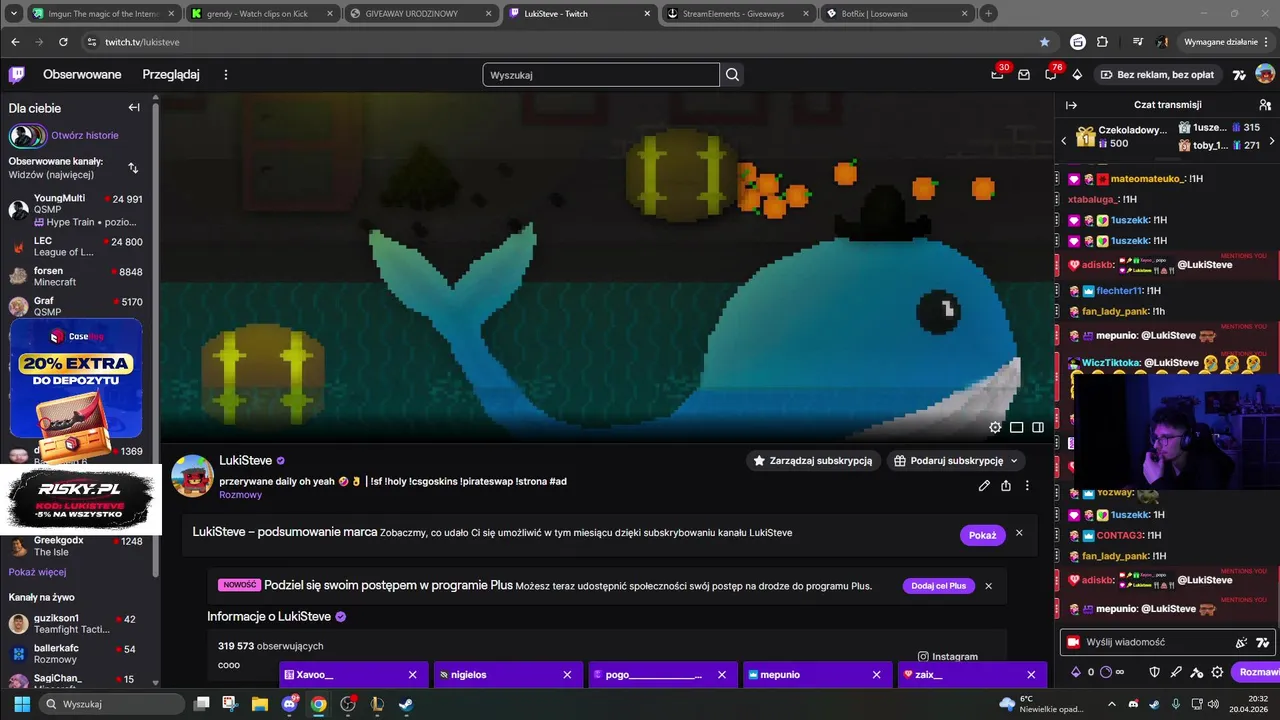
Task: Show previous gift leaderboard entry
Action: pos(1064,141)
